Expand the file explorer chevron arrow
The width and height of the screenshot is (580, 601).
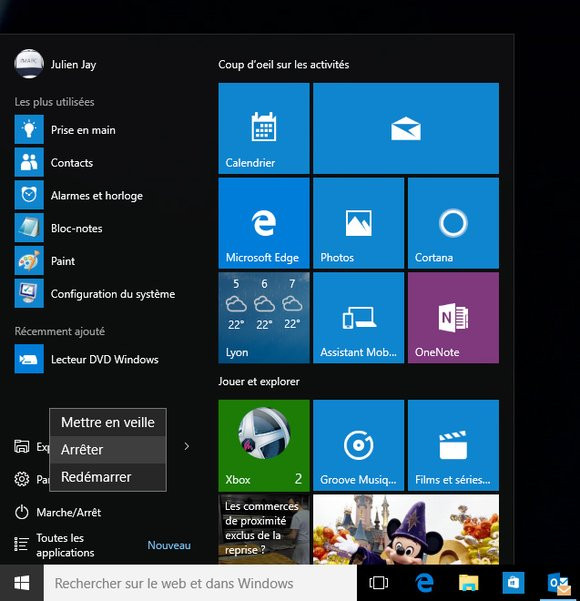pos(187,447)
